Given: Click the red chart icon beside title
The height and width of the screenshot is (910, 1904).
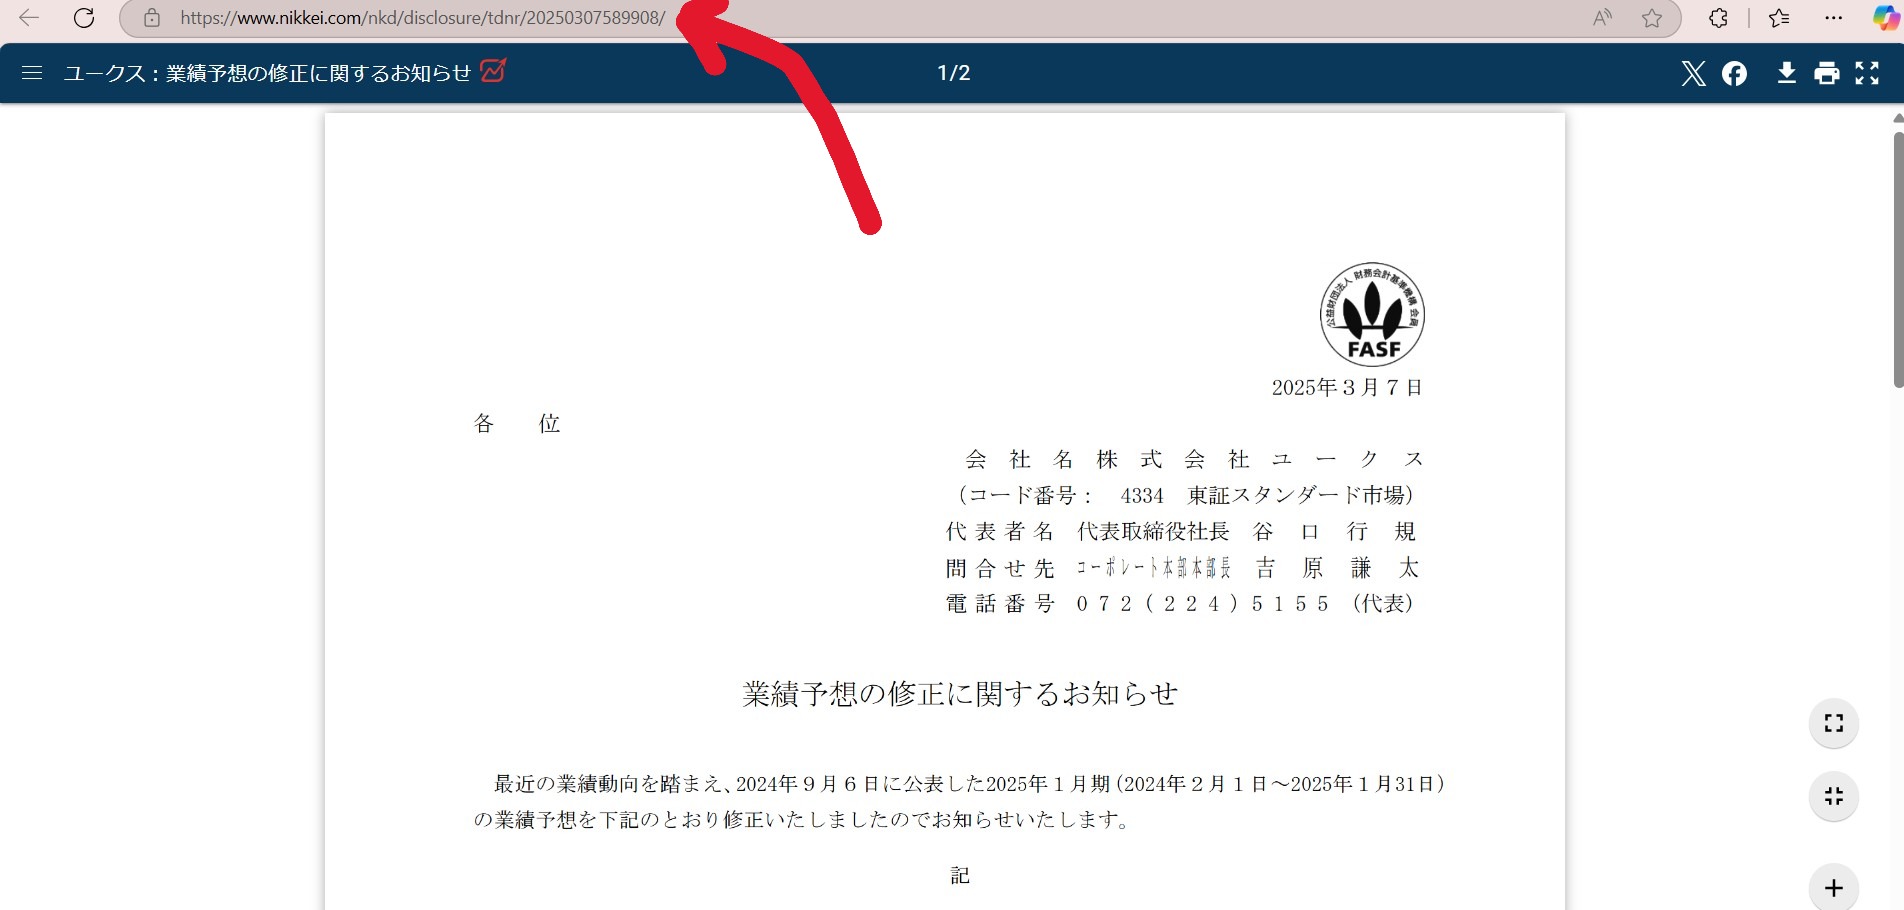Looking at the screenshot, I should pyautogui.click(x=493, y=71).
